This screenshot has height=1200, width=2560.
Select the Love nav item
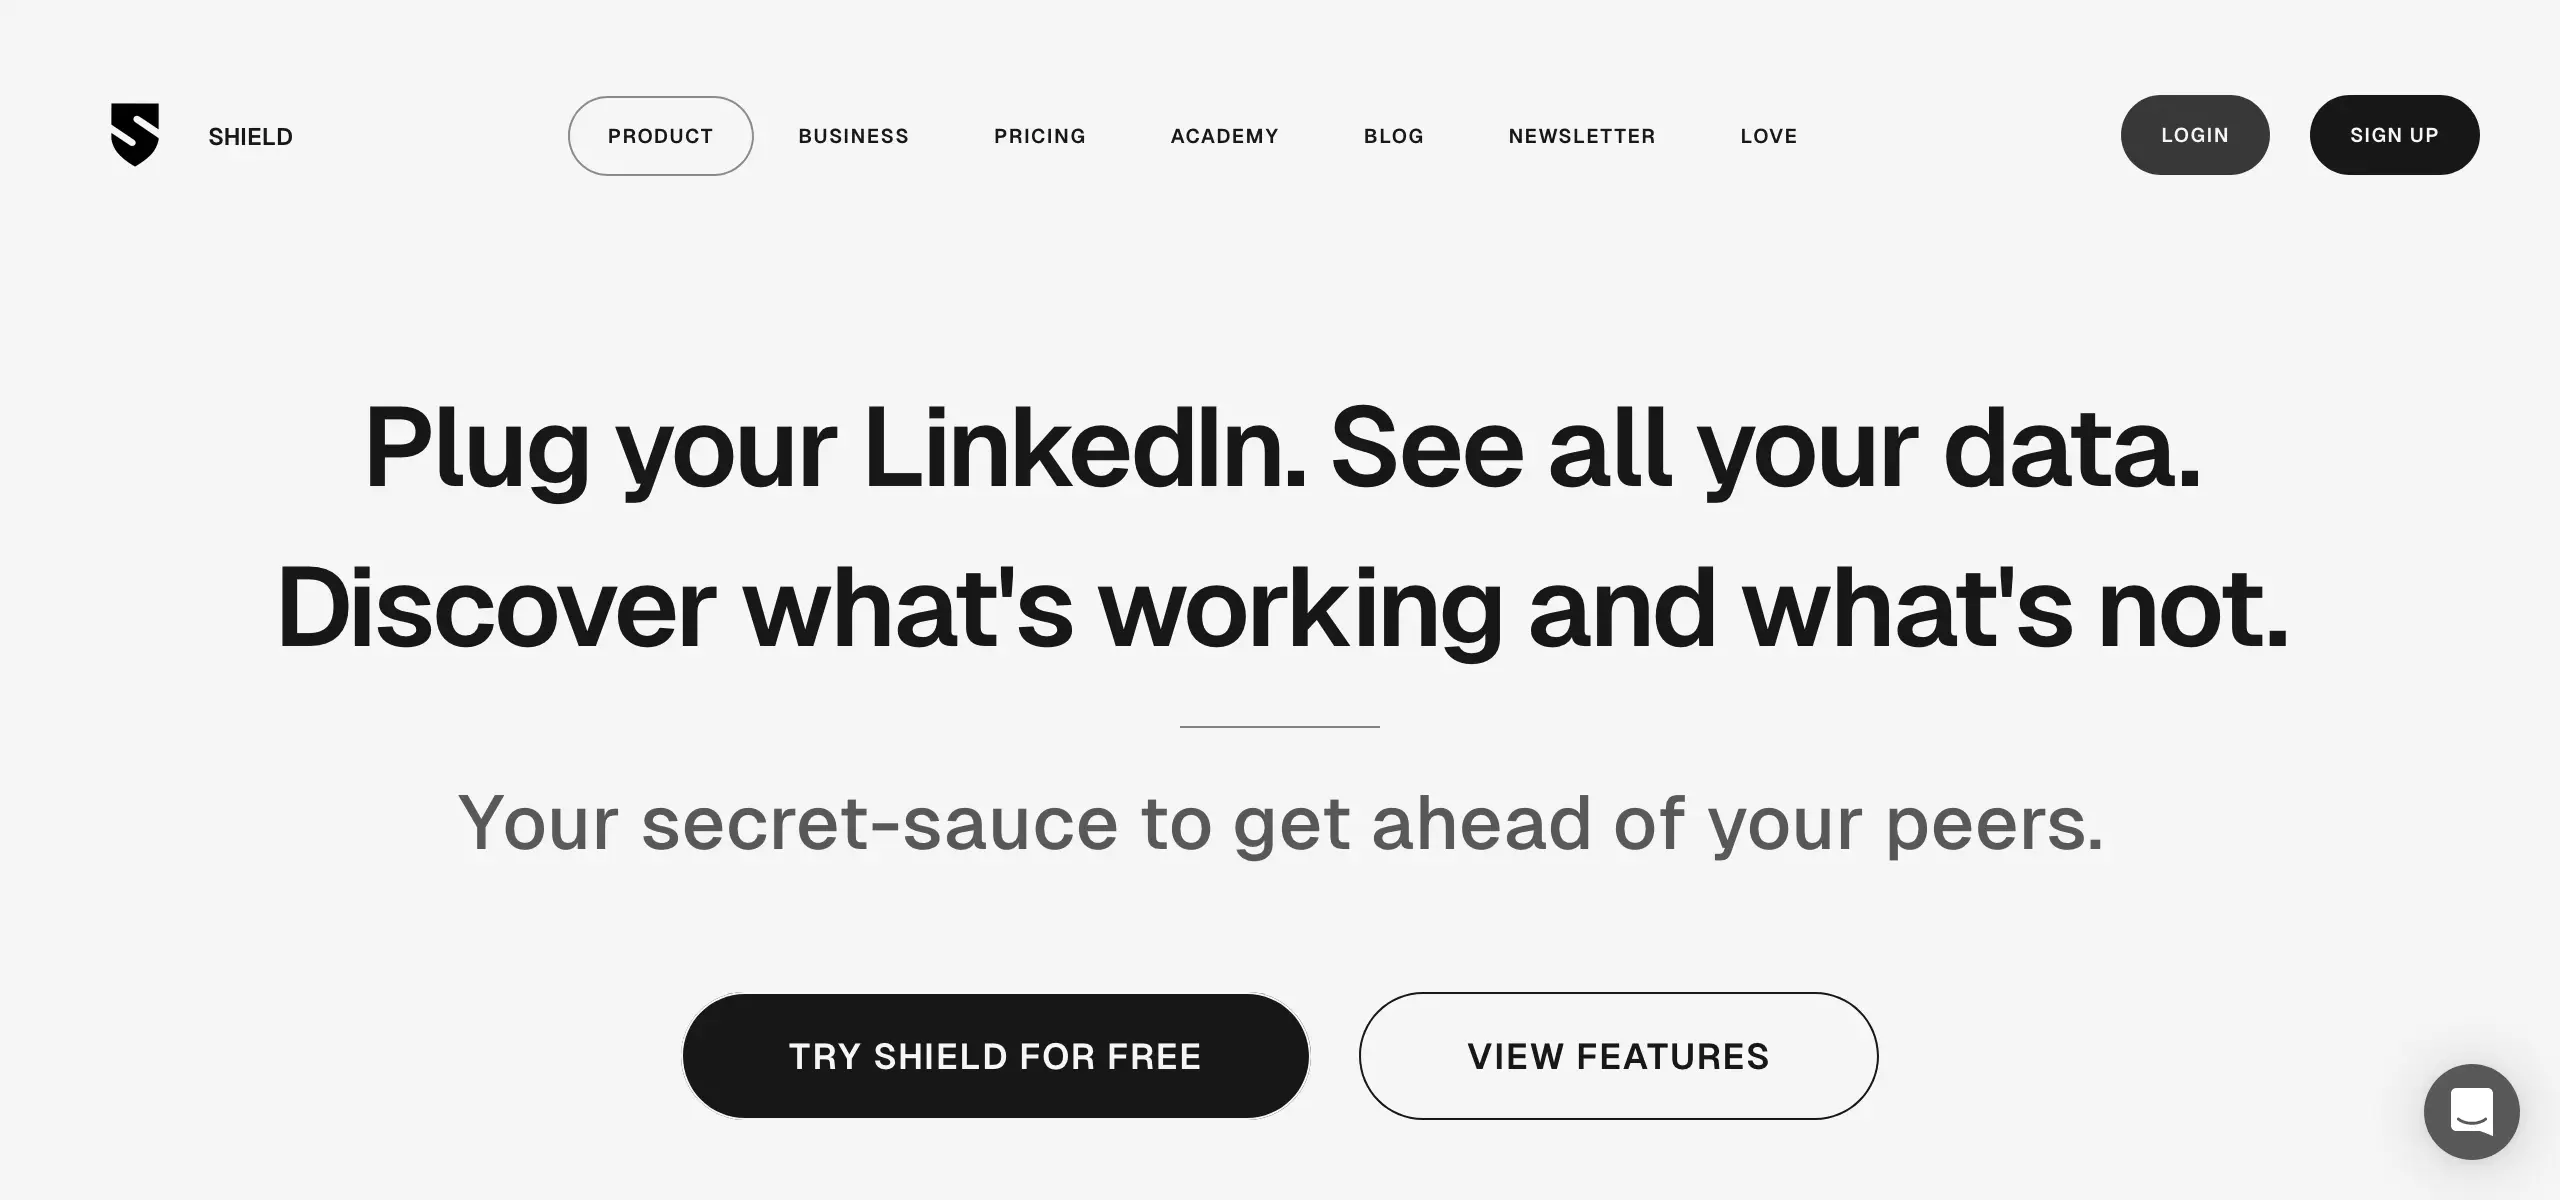tap(1769, 136)
